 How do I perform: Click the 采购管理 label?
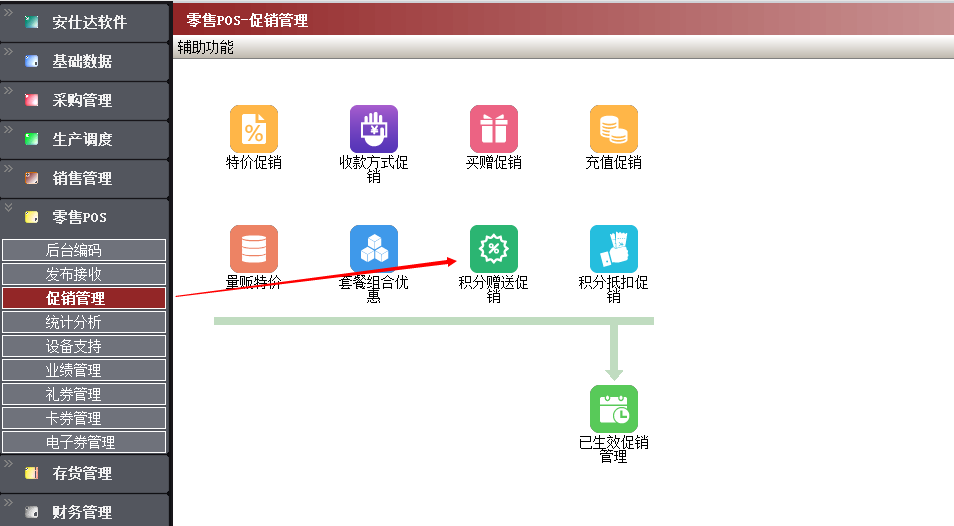point(82,100)
